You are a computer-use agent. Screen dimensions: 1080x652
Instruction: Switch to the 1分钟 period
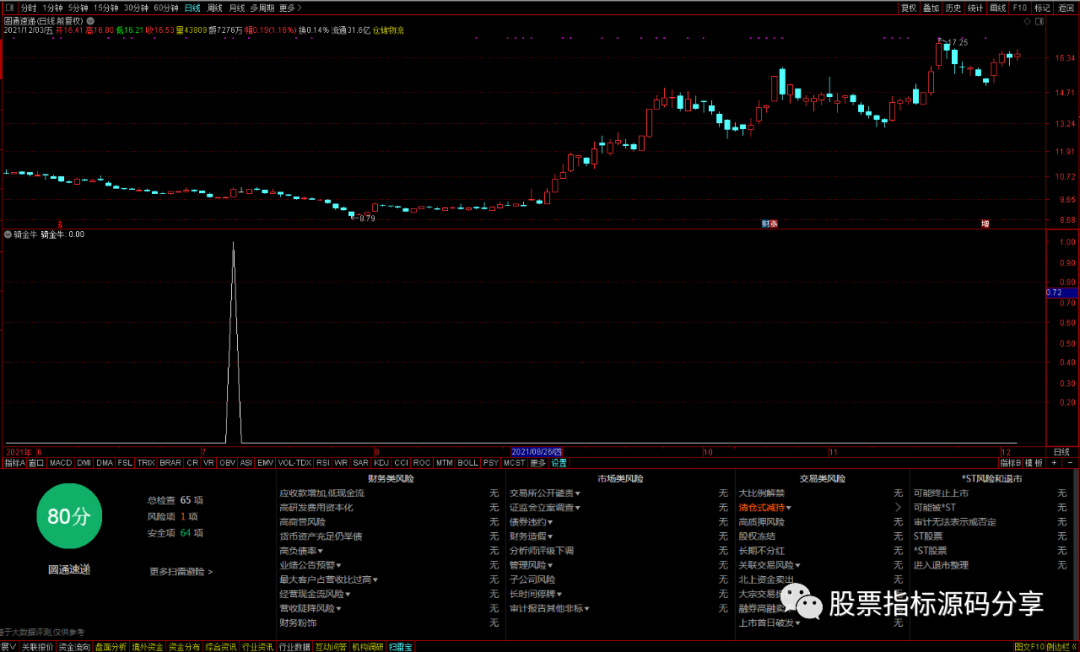[x=52, y=8]
